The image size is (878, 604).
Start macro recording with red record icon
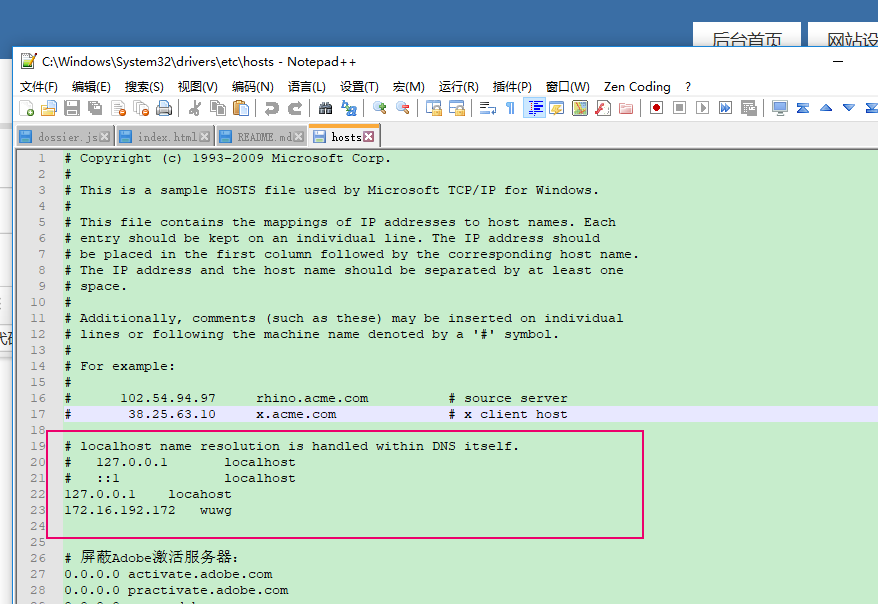tap(656, 107)
